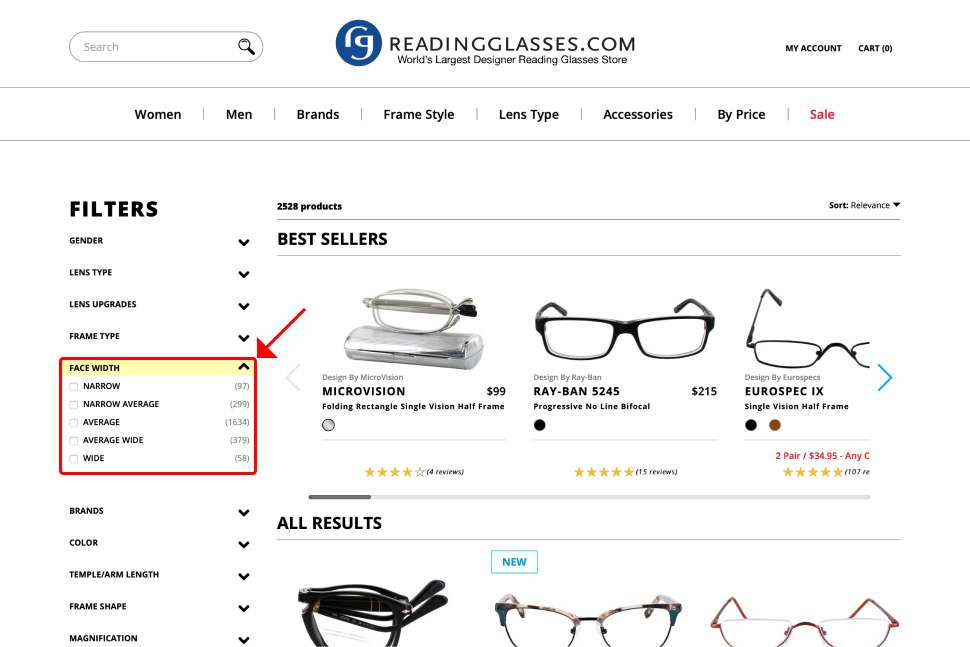Select brown color swatch for Eurospec IX

coord(775,425)
